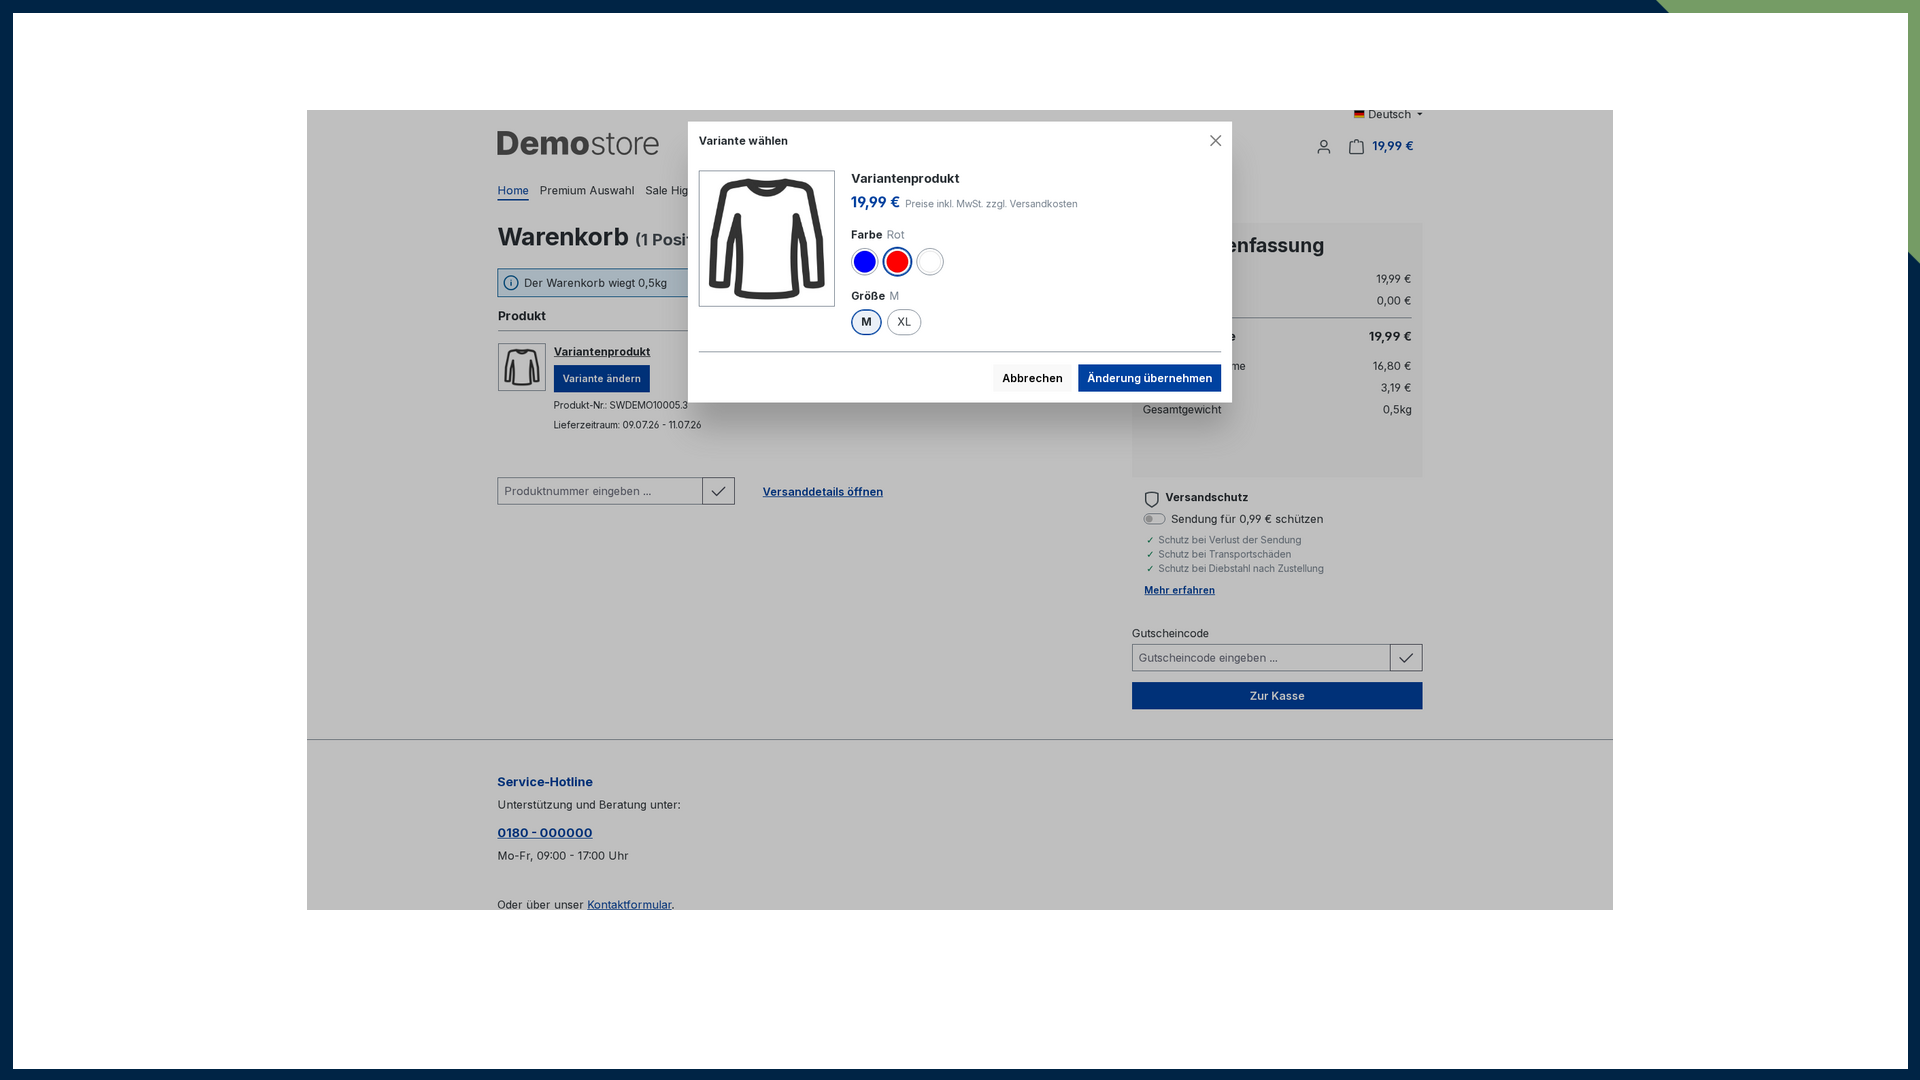The width and height of the screenshot is (1920, 1080).
Task: Click the shield icon beside Versandschutz
Action: click(1151, 499)
